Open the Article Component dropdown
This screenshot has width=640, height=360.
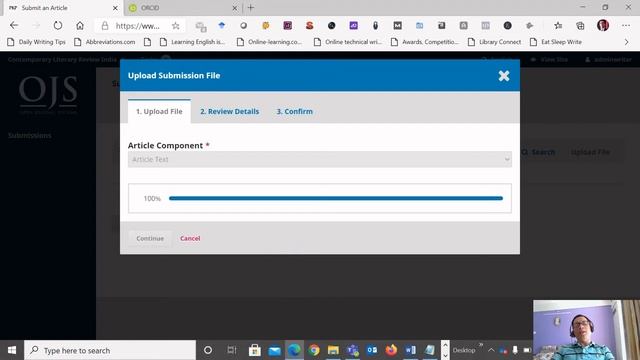[x=320, y=159]
